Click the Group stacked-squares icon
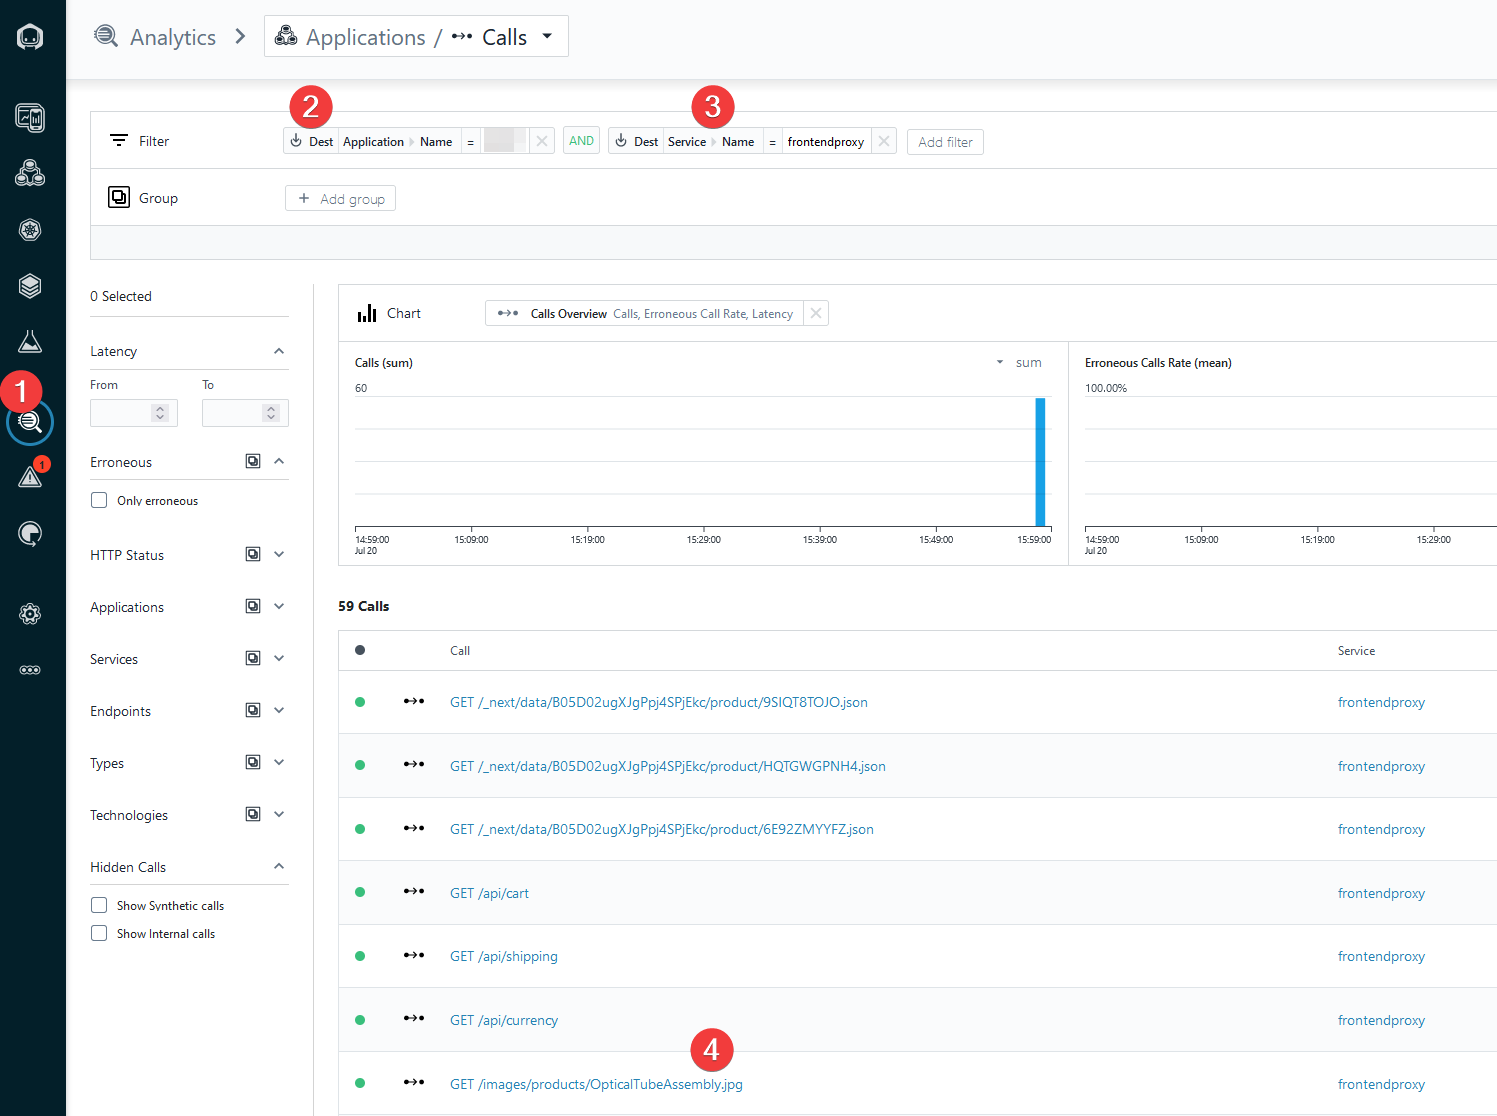Image resolution: width=1497 pixels, height=1116 pixels. click(x=119, y=197)
